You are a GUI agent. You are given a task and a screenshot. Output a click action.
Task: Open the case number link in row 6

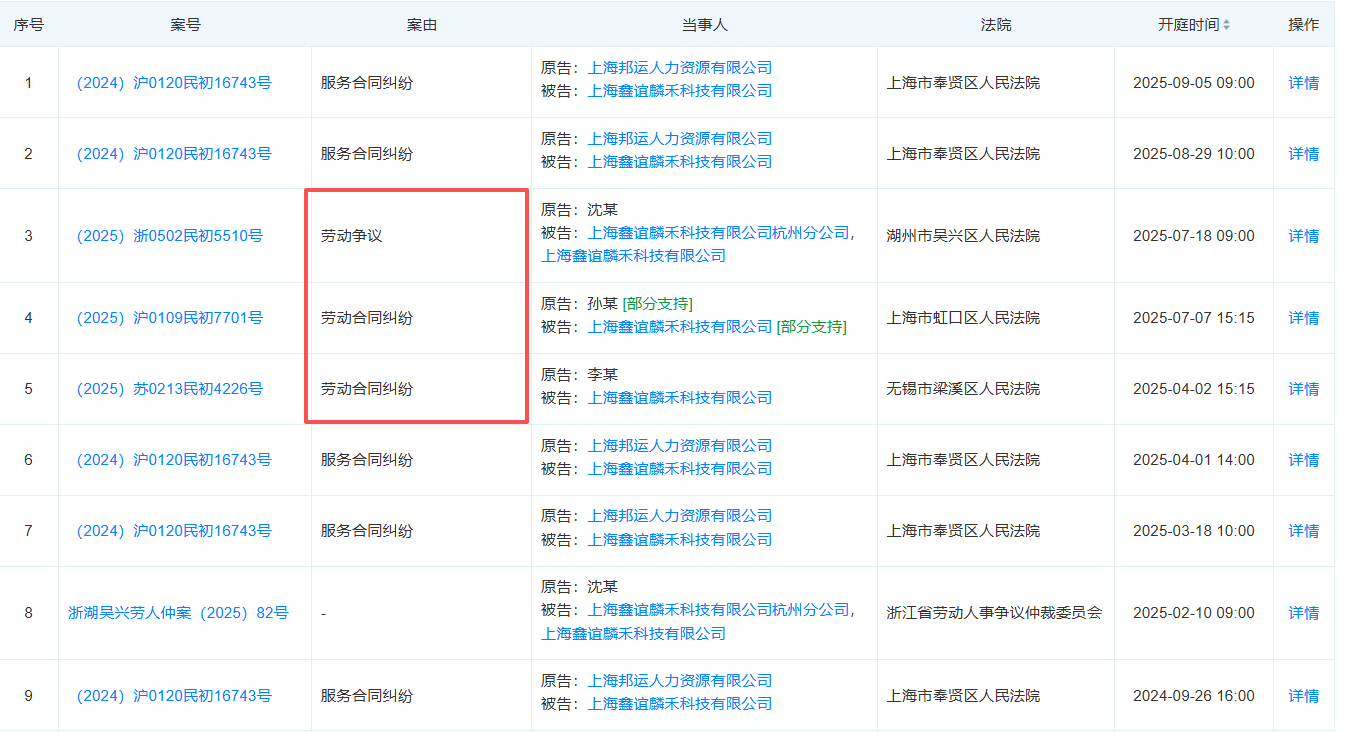[x=174, y=460]
